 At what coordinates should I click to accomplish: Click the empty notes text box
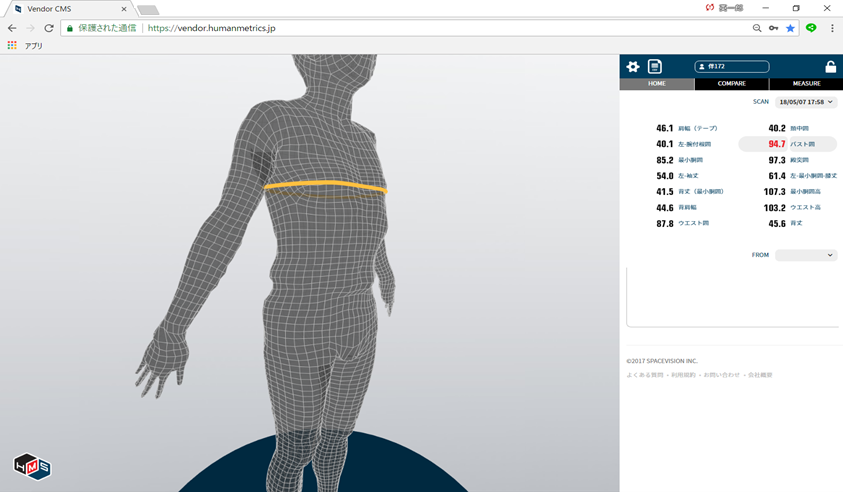point(732,297)
